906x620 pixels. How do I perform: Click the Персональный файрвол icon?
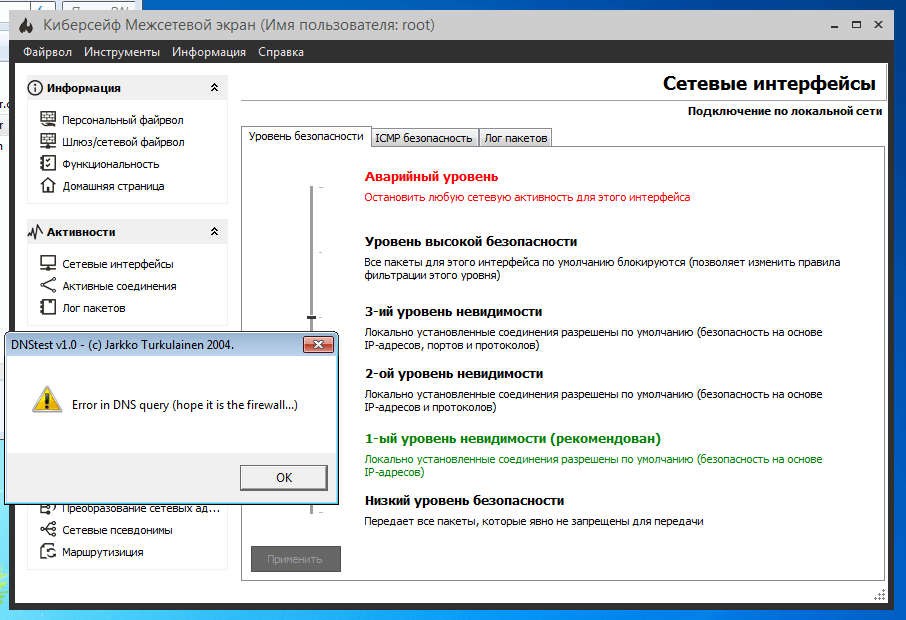[47, 120]
